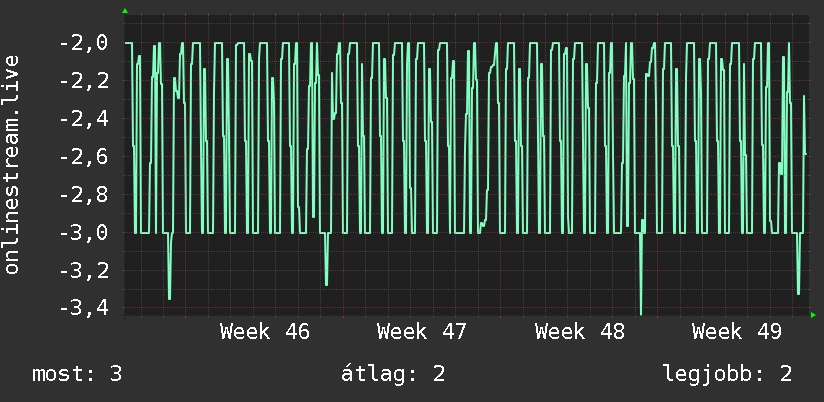Click the '-2,6' y-axis value
This screenshot has height=402, width=824.
(84, 157)
